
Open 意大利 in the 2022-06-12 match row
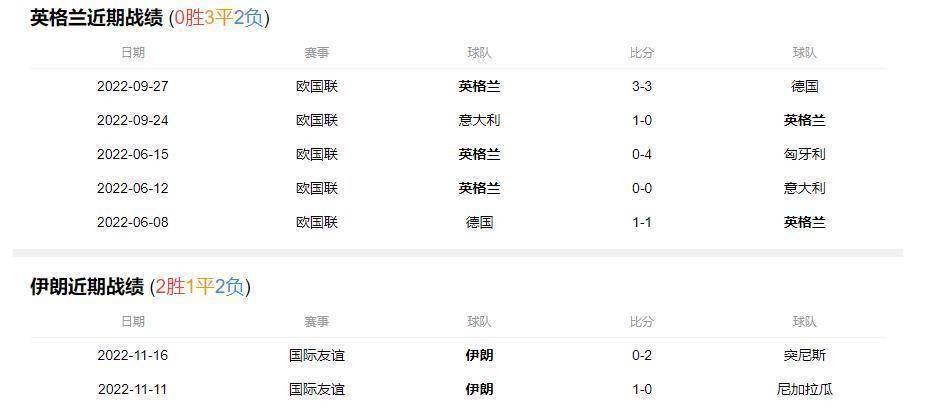pos(805,188)
